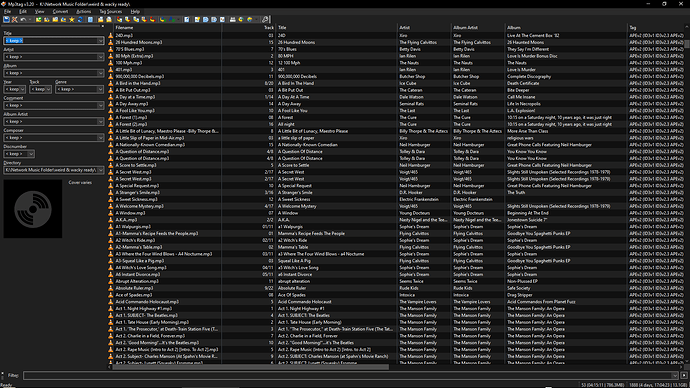
Task: Select the file 'A Window.mp3'
Action: [x=130, y=213]
